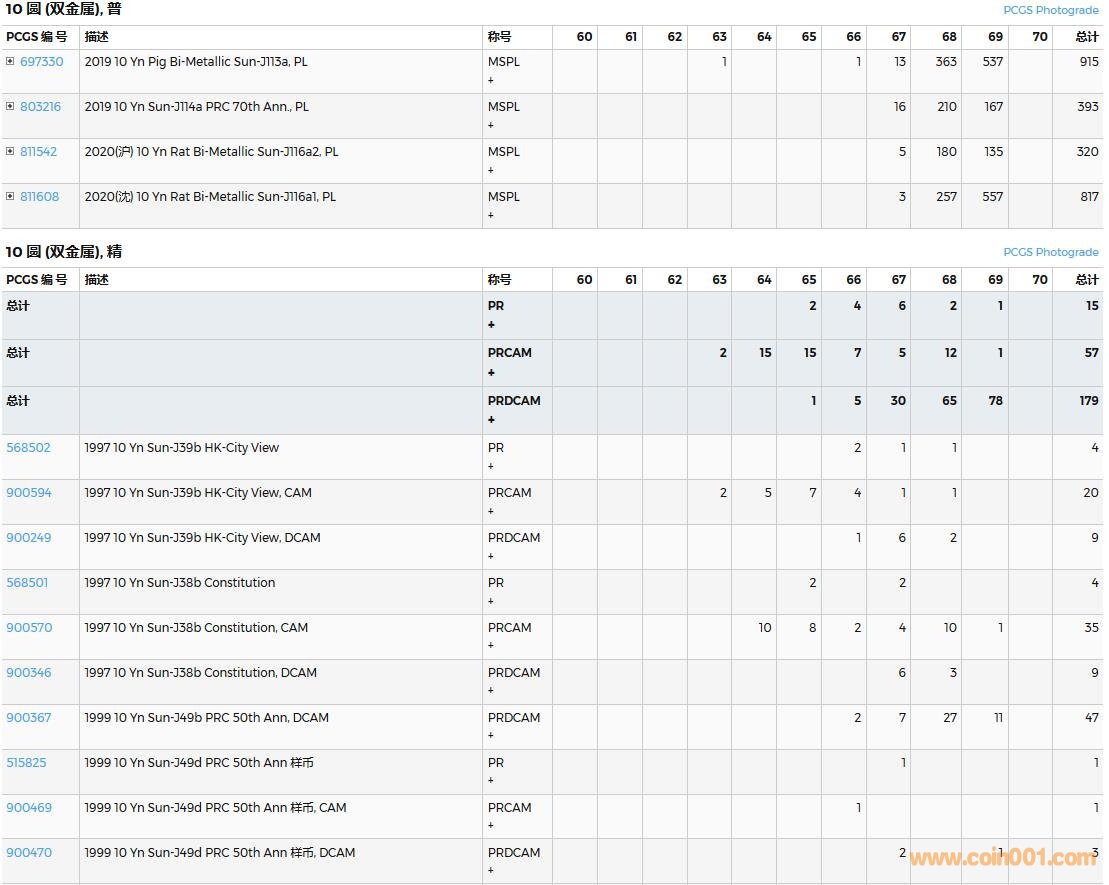The width and height of the screenshot is (1109, 885).
Task: Open the 811542 Rat Bi-Metallic coin link
Action: coord(38,152)
